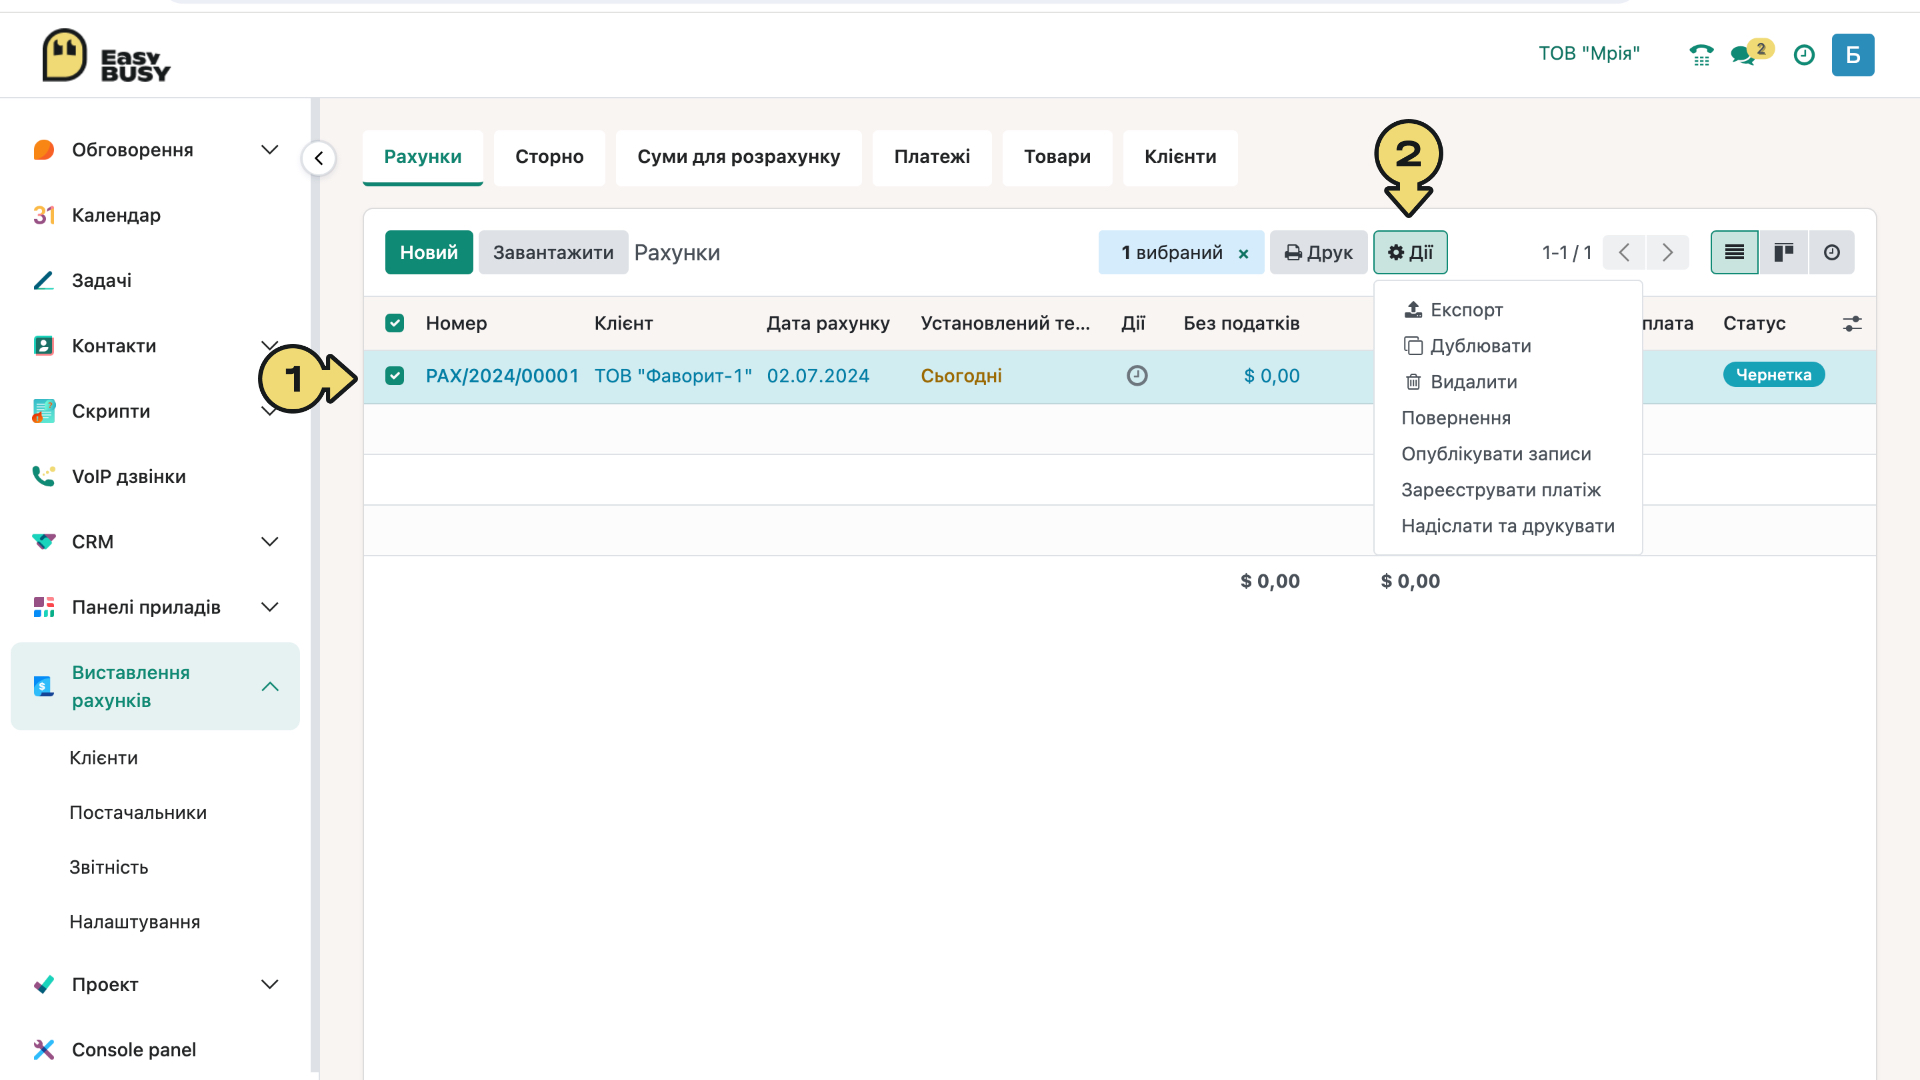Click activity clock in invoice row

tap(1137, 376)
